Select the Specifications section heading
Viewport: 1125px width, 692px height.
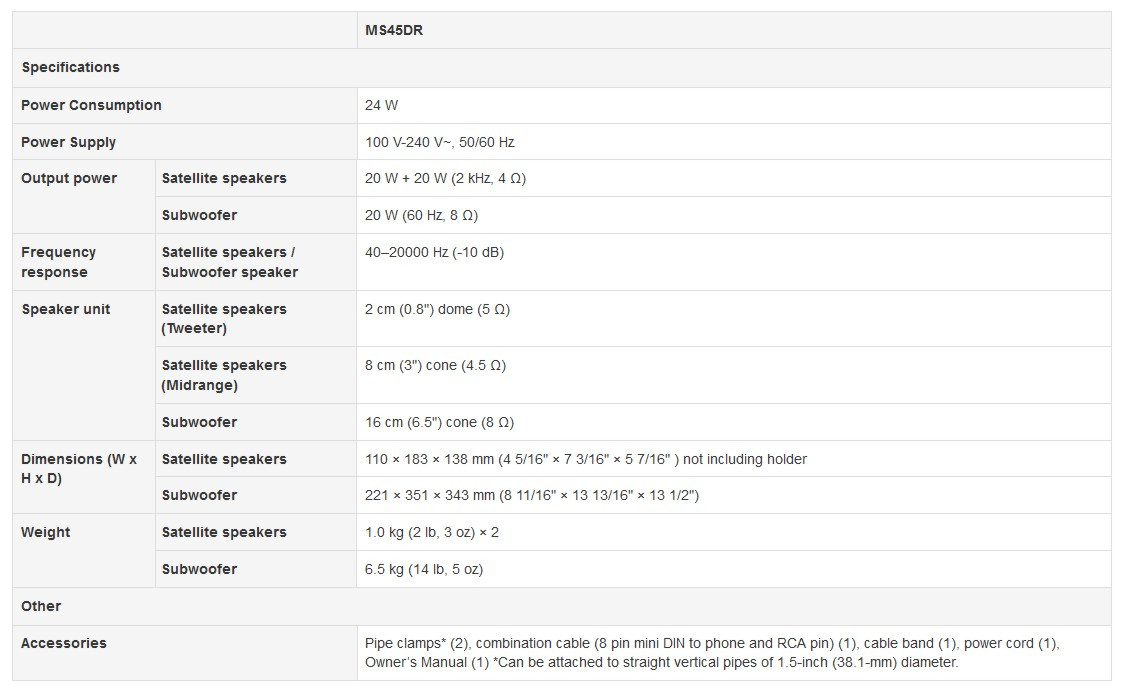pyautogui.click(x=70, y=67)
